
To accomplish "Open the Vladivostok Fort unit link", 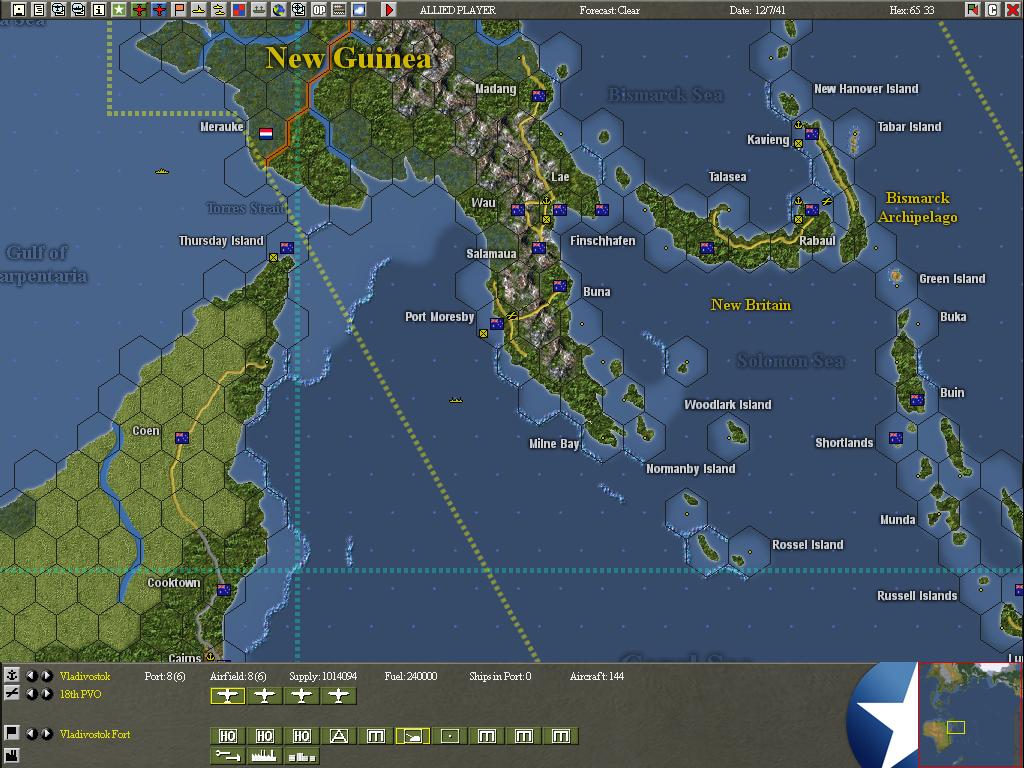I will click(x=95, y=734).
